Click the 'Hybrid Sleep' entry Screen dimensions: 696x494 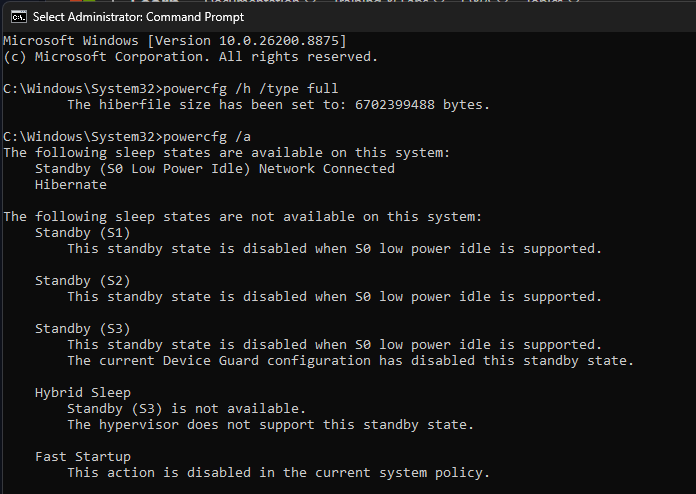pos(83,392)
